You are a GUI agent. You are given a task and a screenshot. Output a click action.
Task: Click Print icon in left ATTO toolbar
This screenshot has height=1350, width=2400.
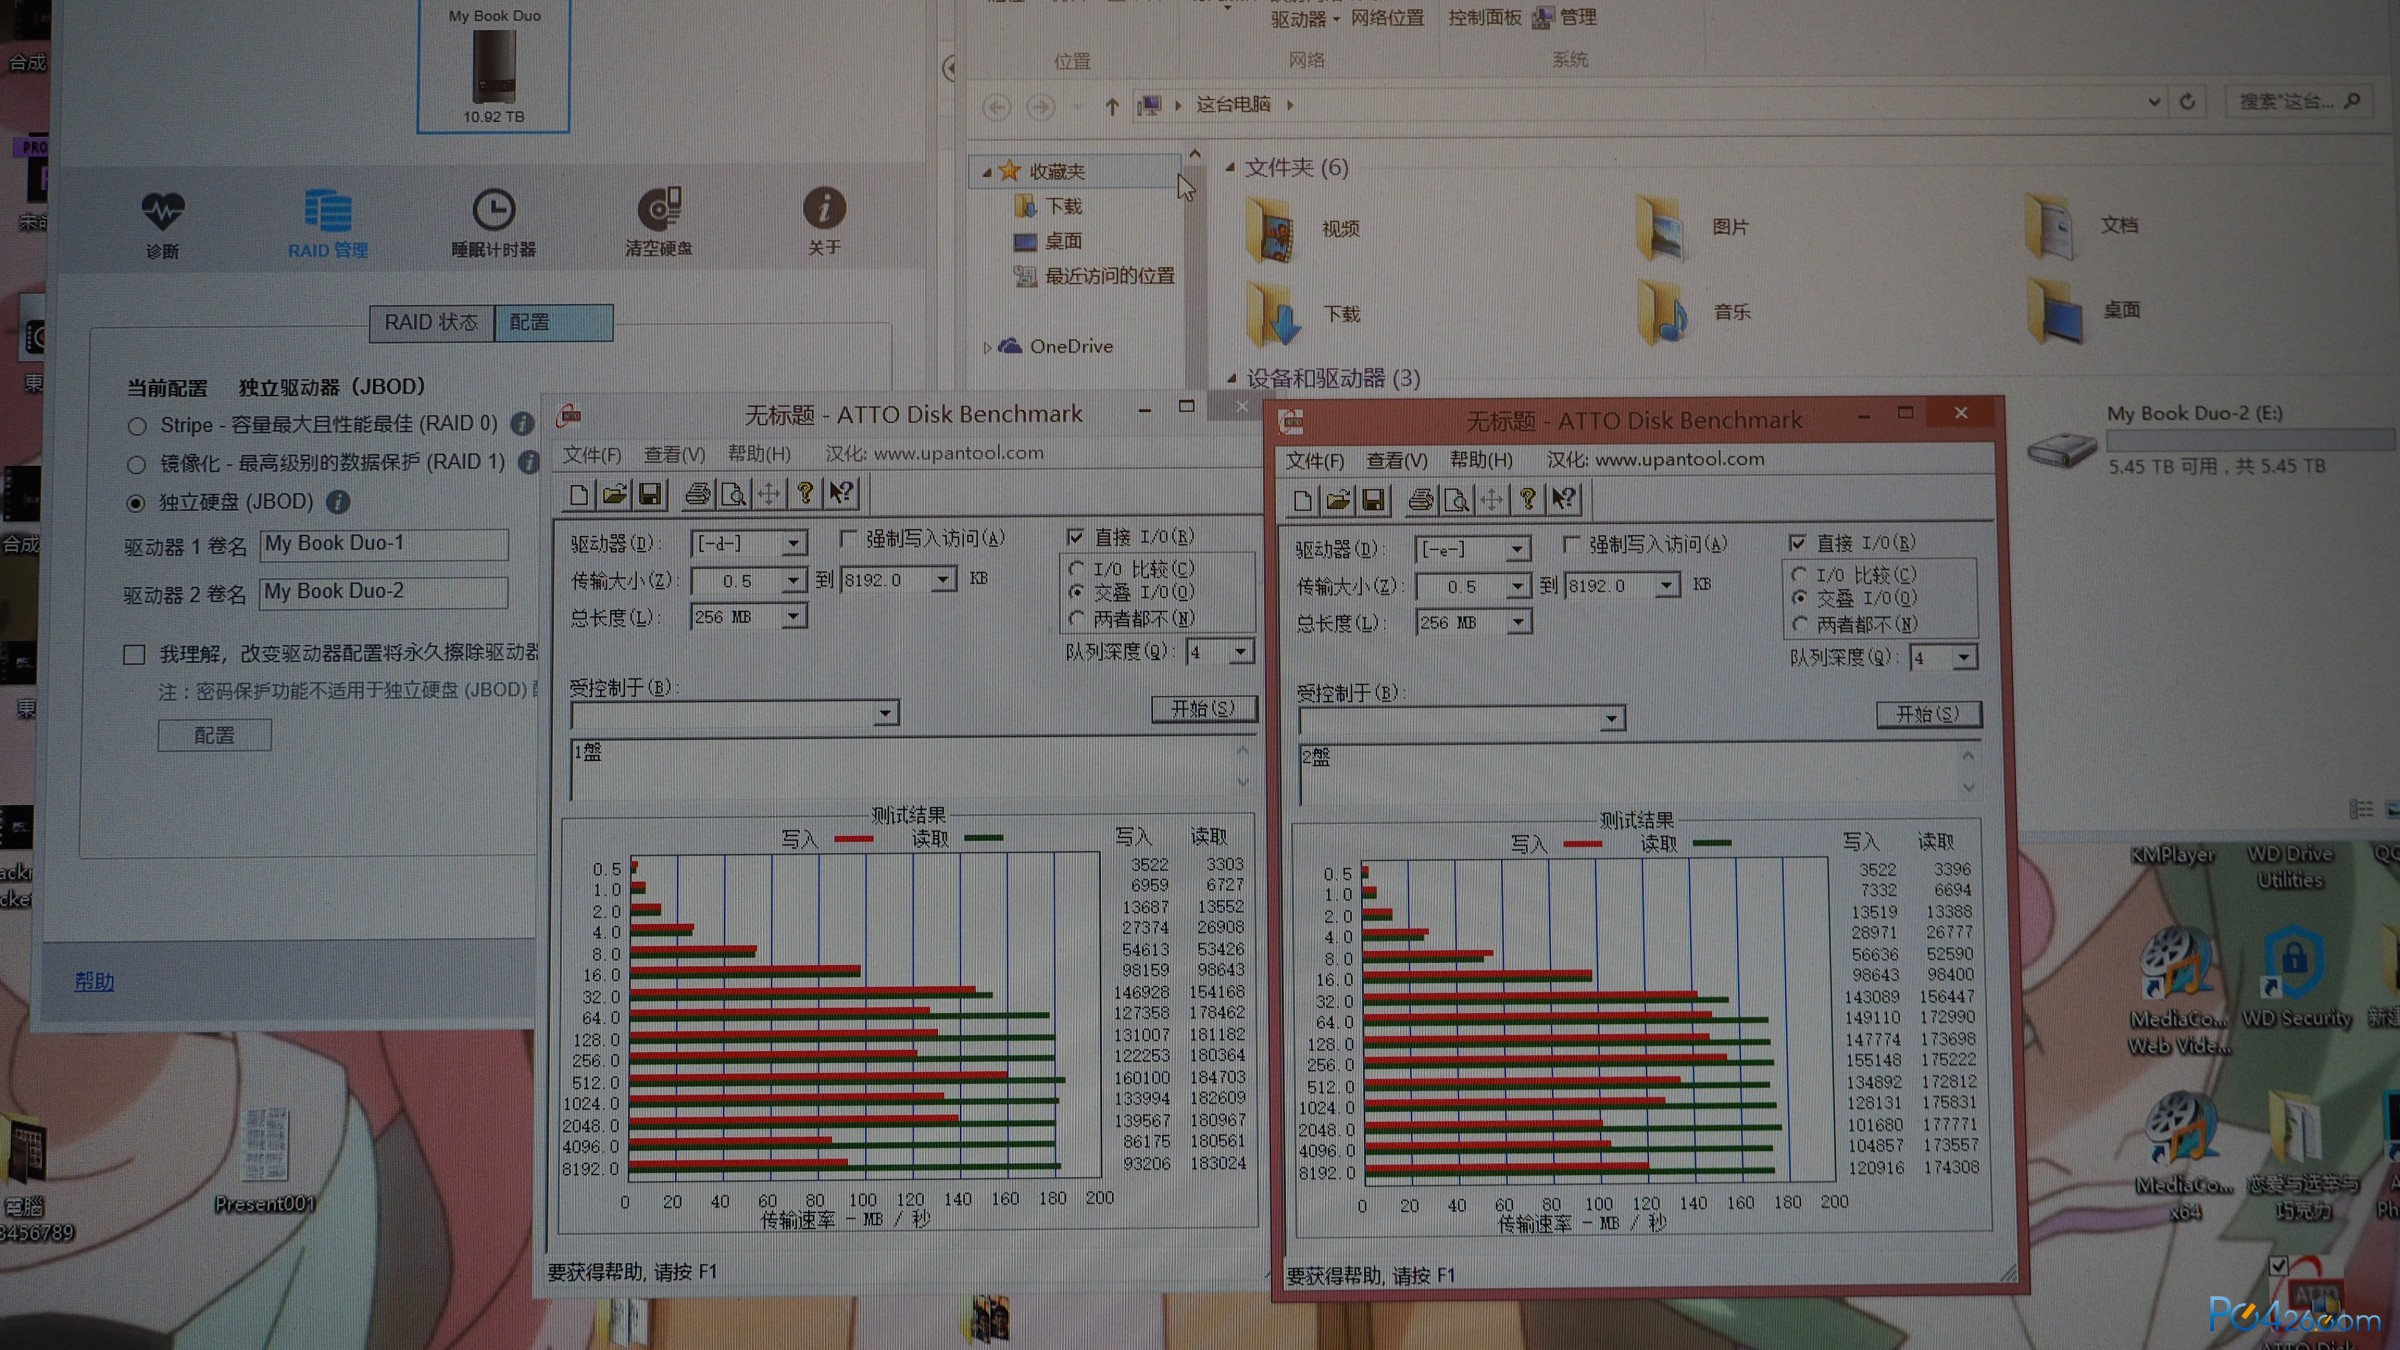click(698, 494)
